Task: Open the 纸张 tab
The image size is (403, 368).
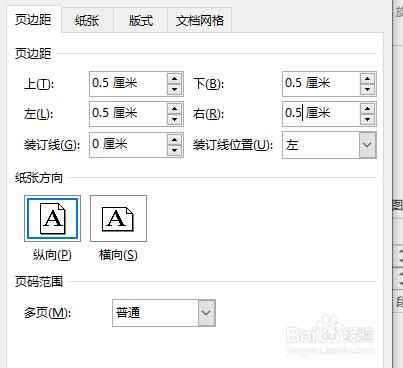Action: pyautogui.click(x=87, y=21)
